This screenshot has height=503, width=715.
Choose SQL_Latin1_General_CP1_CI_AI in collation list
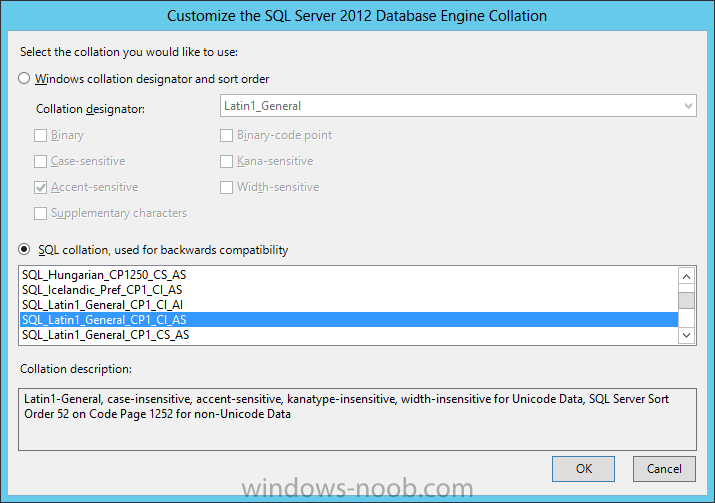click(349, 305)
